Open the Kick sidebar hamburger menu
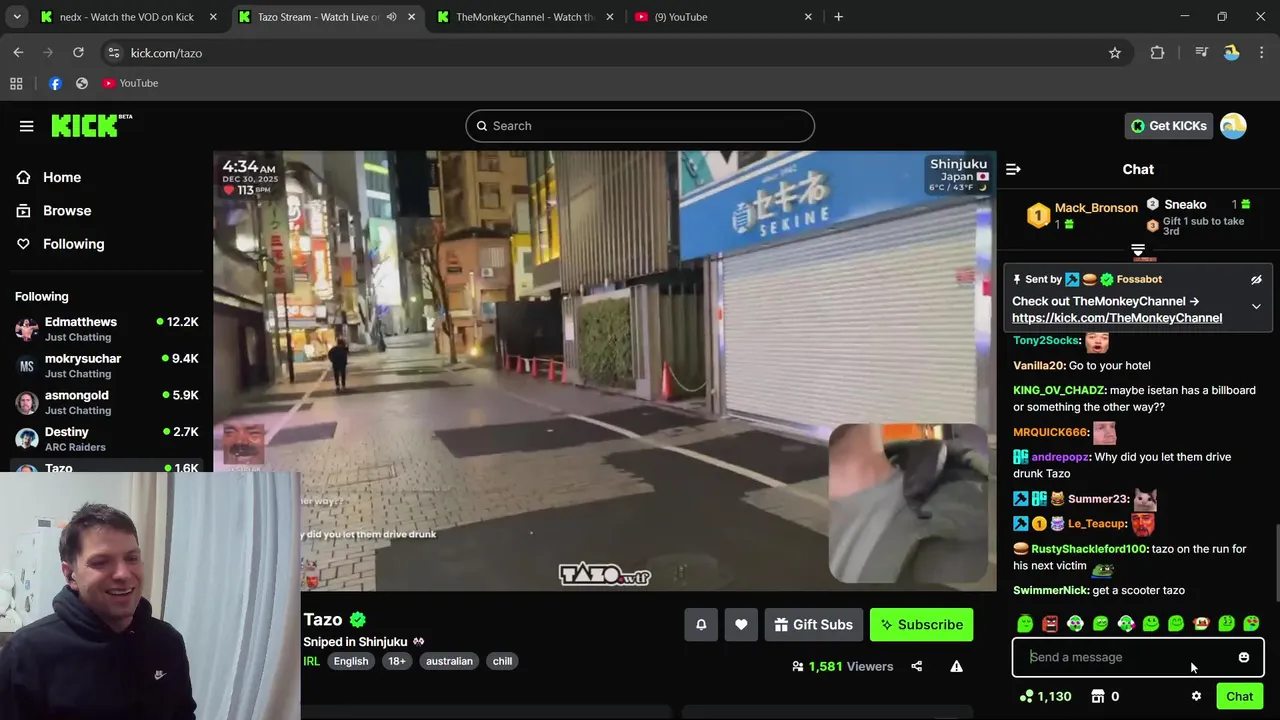This screenshot has height=720, width=1280. point(26,126)
